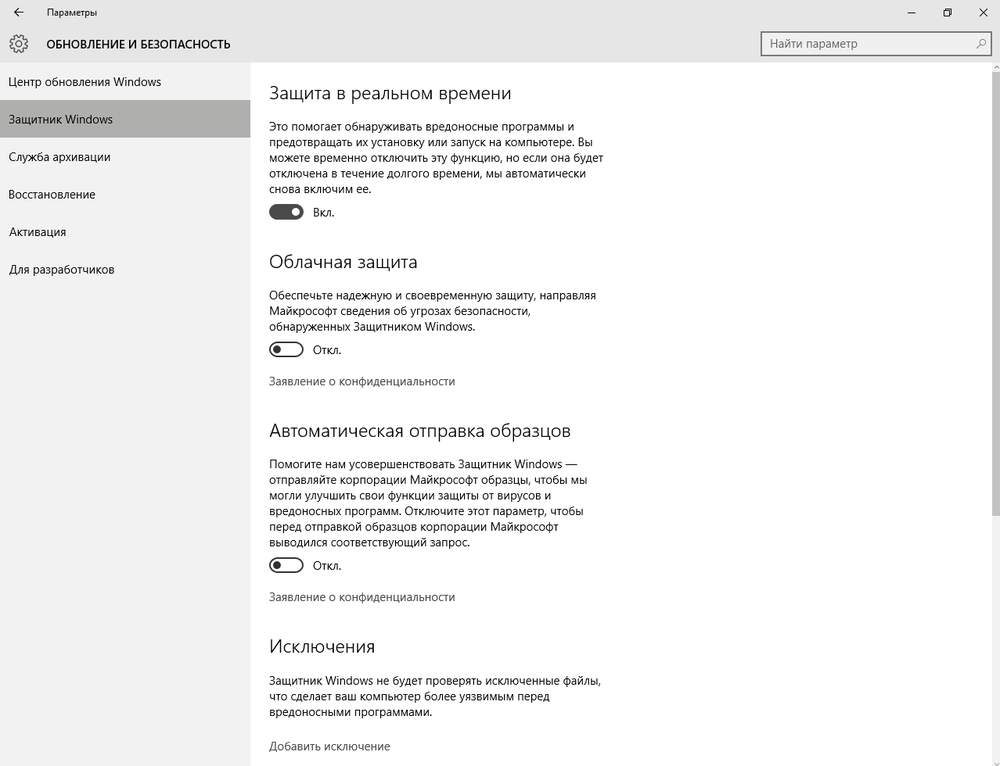Restore down the Параметры window
1000x766 pixels.
point(947,13)
